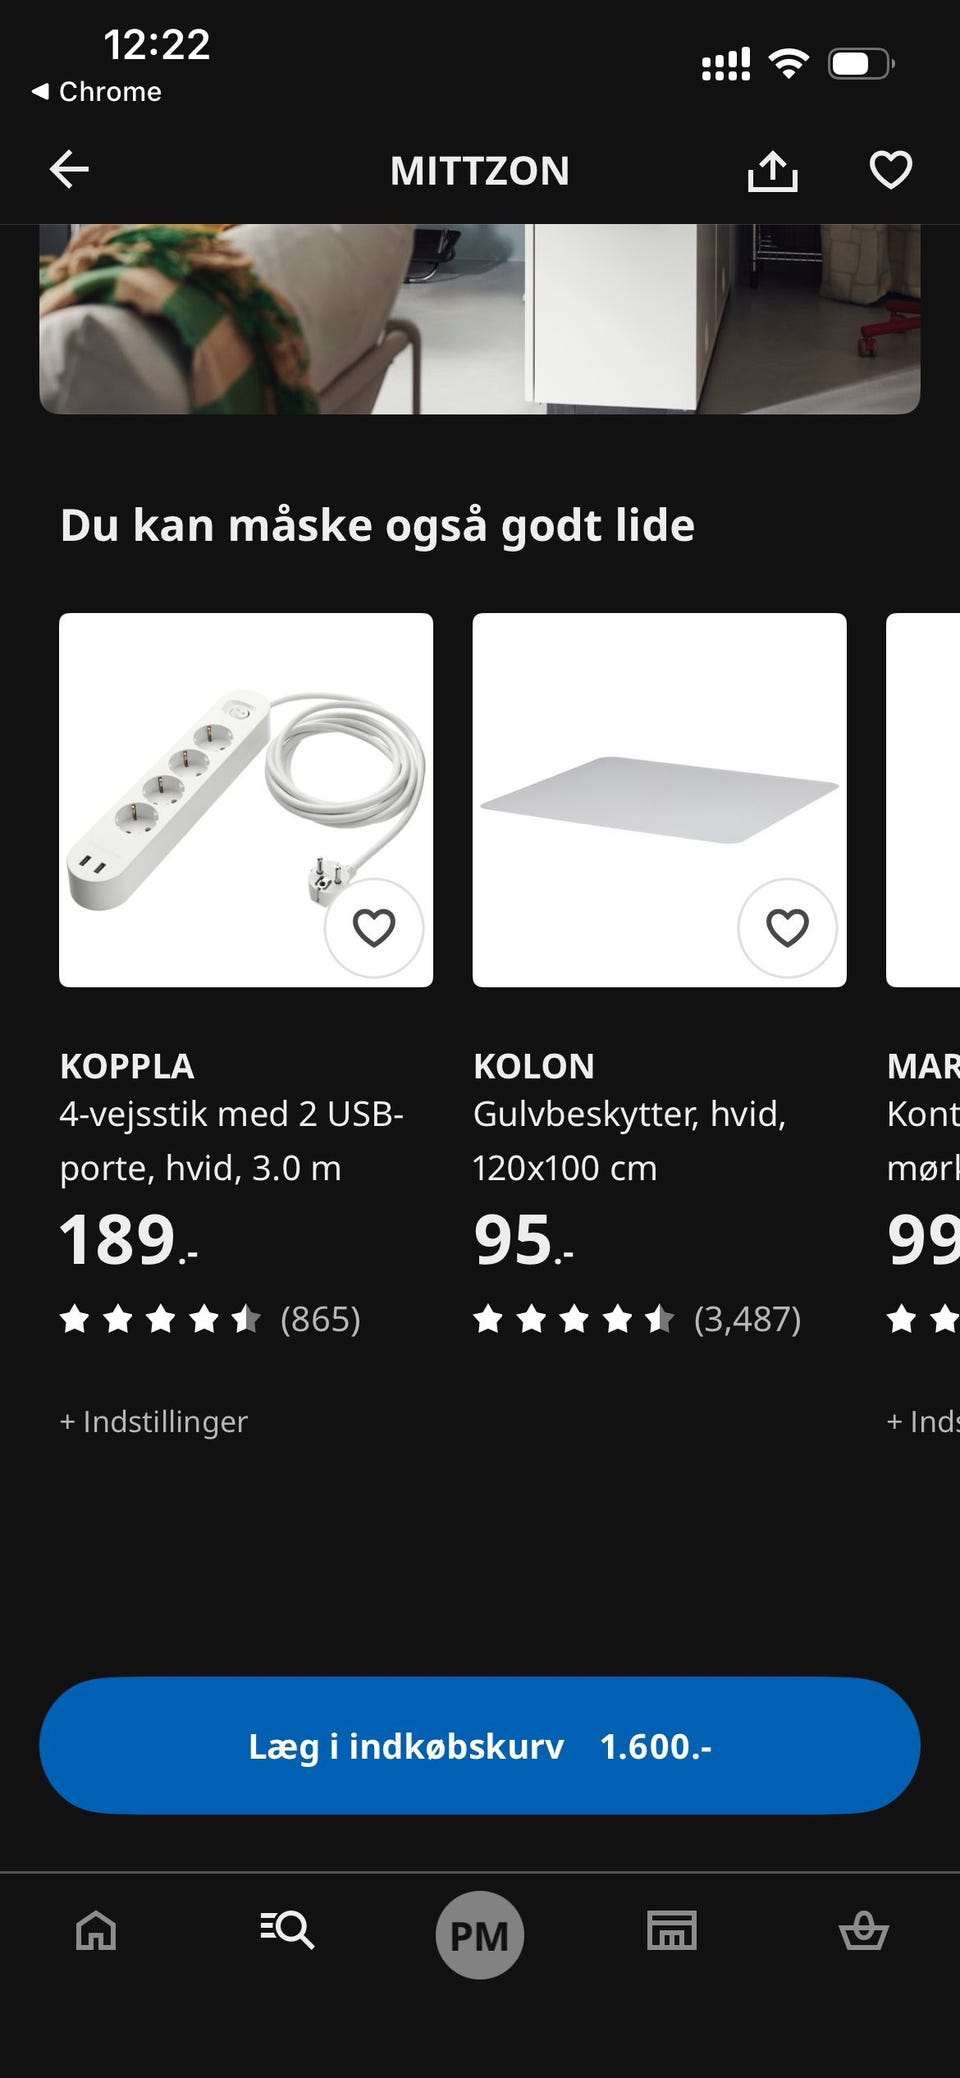Open the KOPPLA product title link
The image size is (960, 2078).
[127, 1066]
